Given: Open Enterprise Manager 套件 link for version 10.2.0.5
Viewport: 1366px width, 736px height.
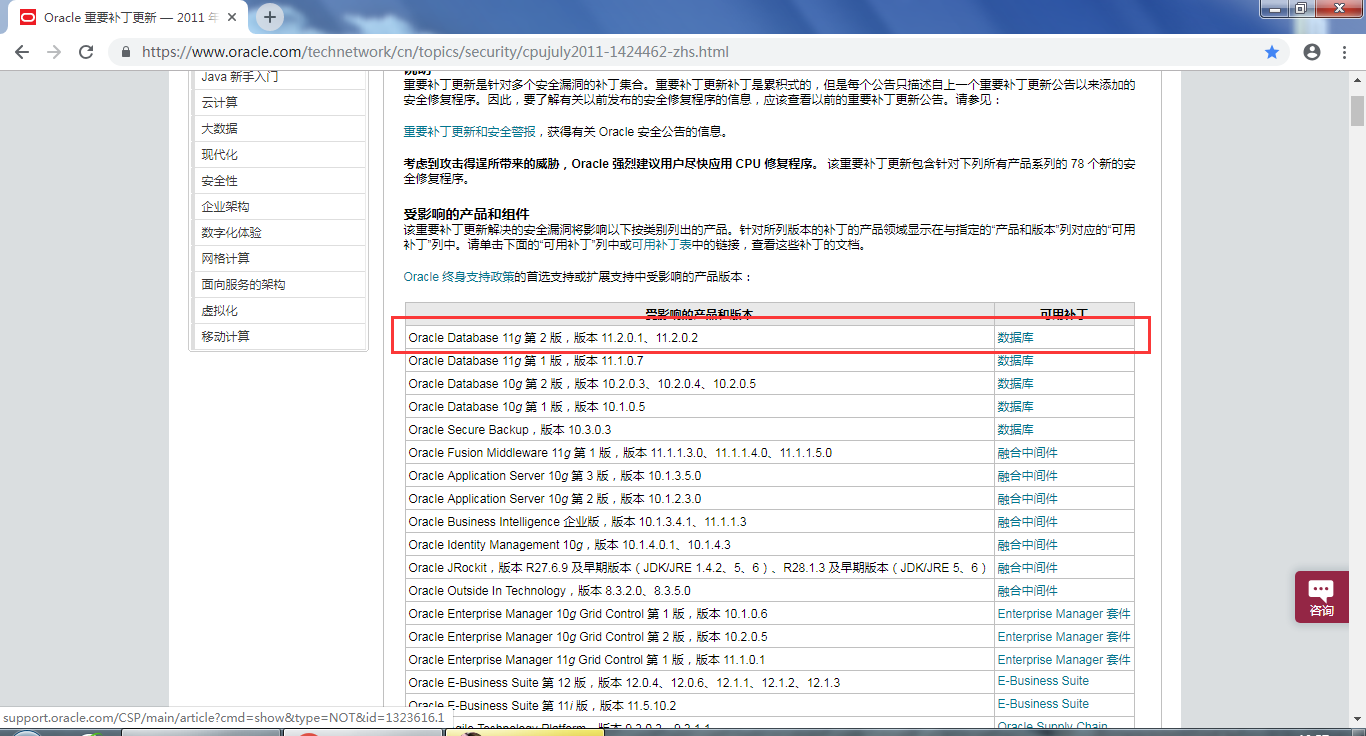Looking at the screenshot, I should pyautogui.click(x=1064, y=637).
